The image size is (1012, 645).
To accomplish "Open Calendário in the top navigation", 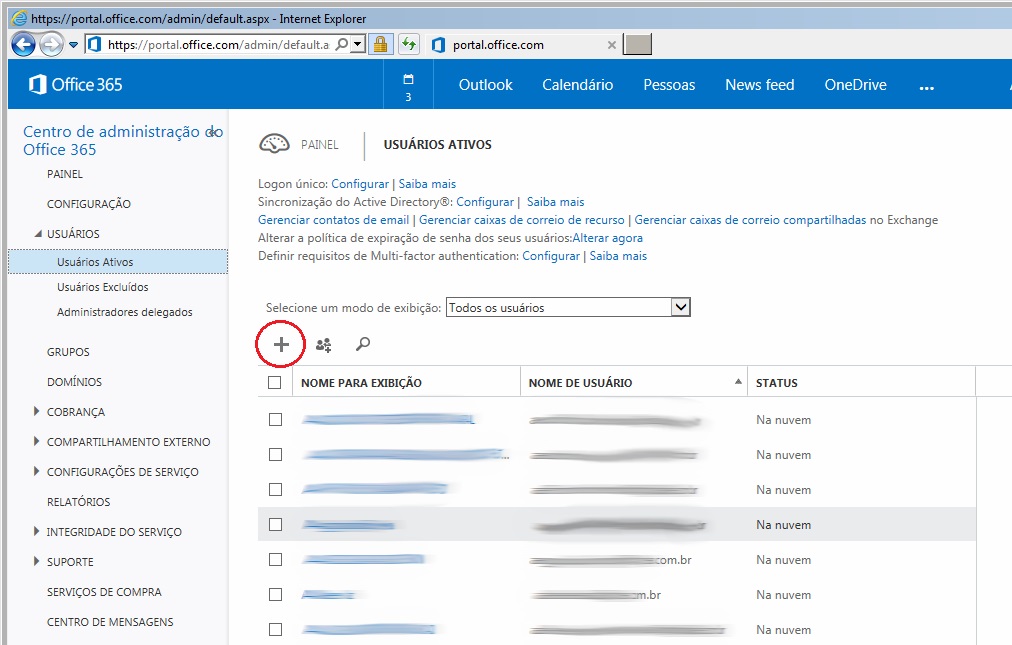I will tap(578, 85).
